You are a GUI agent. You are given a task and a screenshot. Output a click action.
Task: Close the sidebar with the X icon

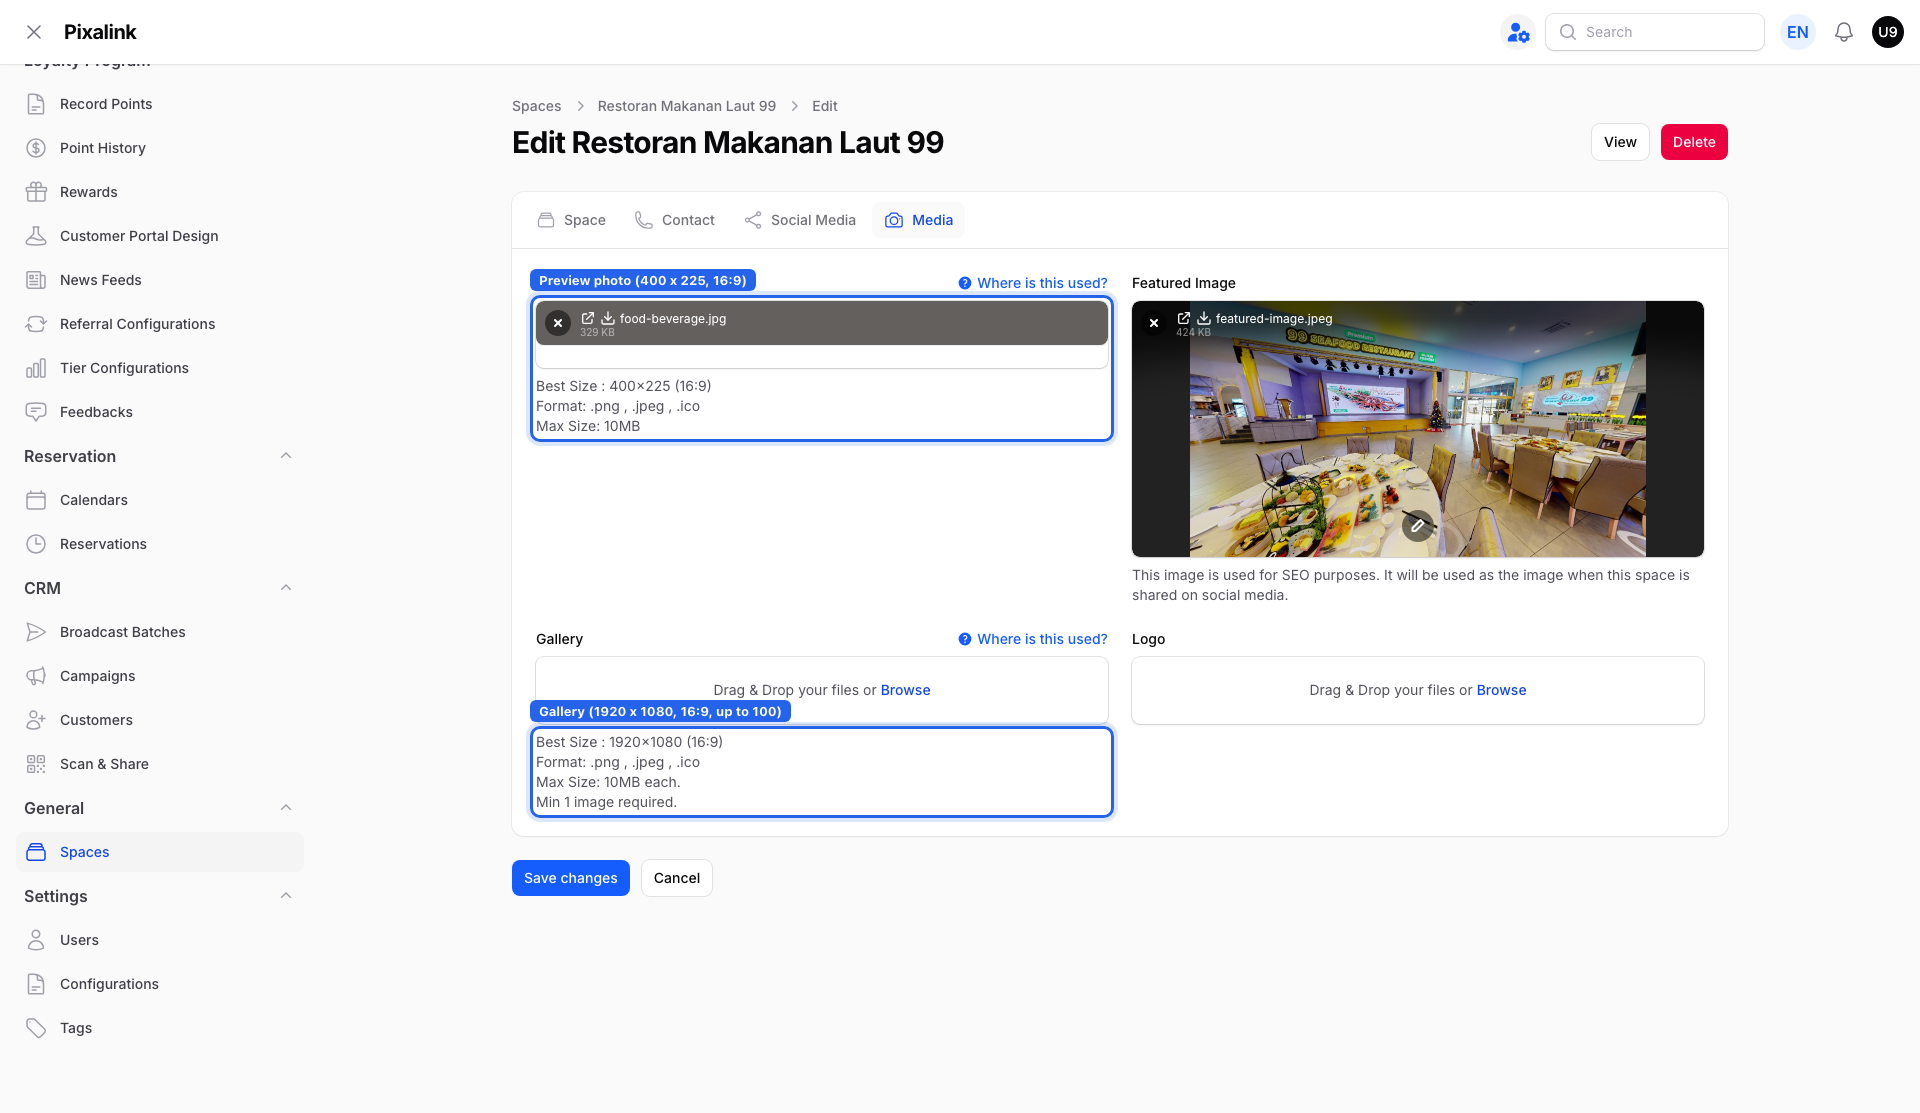pyautogui.click(x=34, y=32)
